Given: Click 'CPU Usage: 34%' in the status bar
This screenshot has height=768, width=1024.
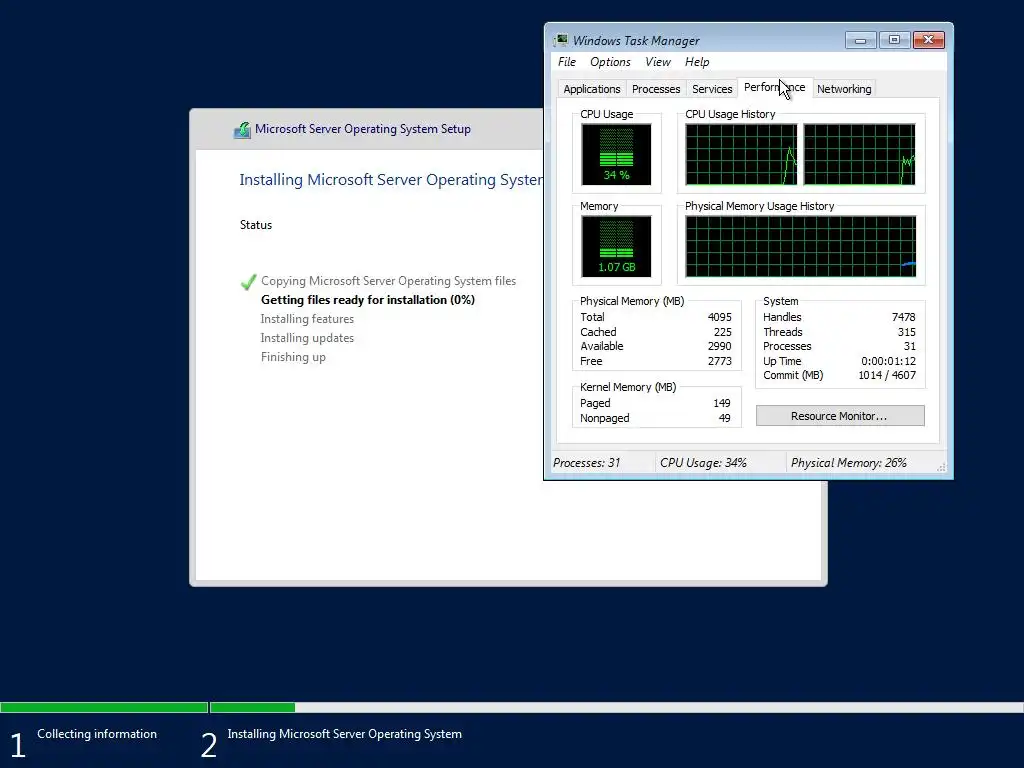Looking at the screenshot, I should (703, 462).
